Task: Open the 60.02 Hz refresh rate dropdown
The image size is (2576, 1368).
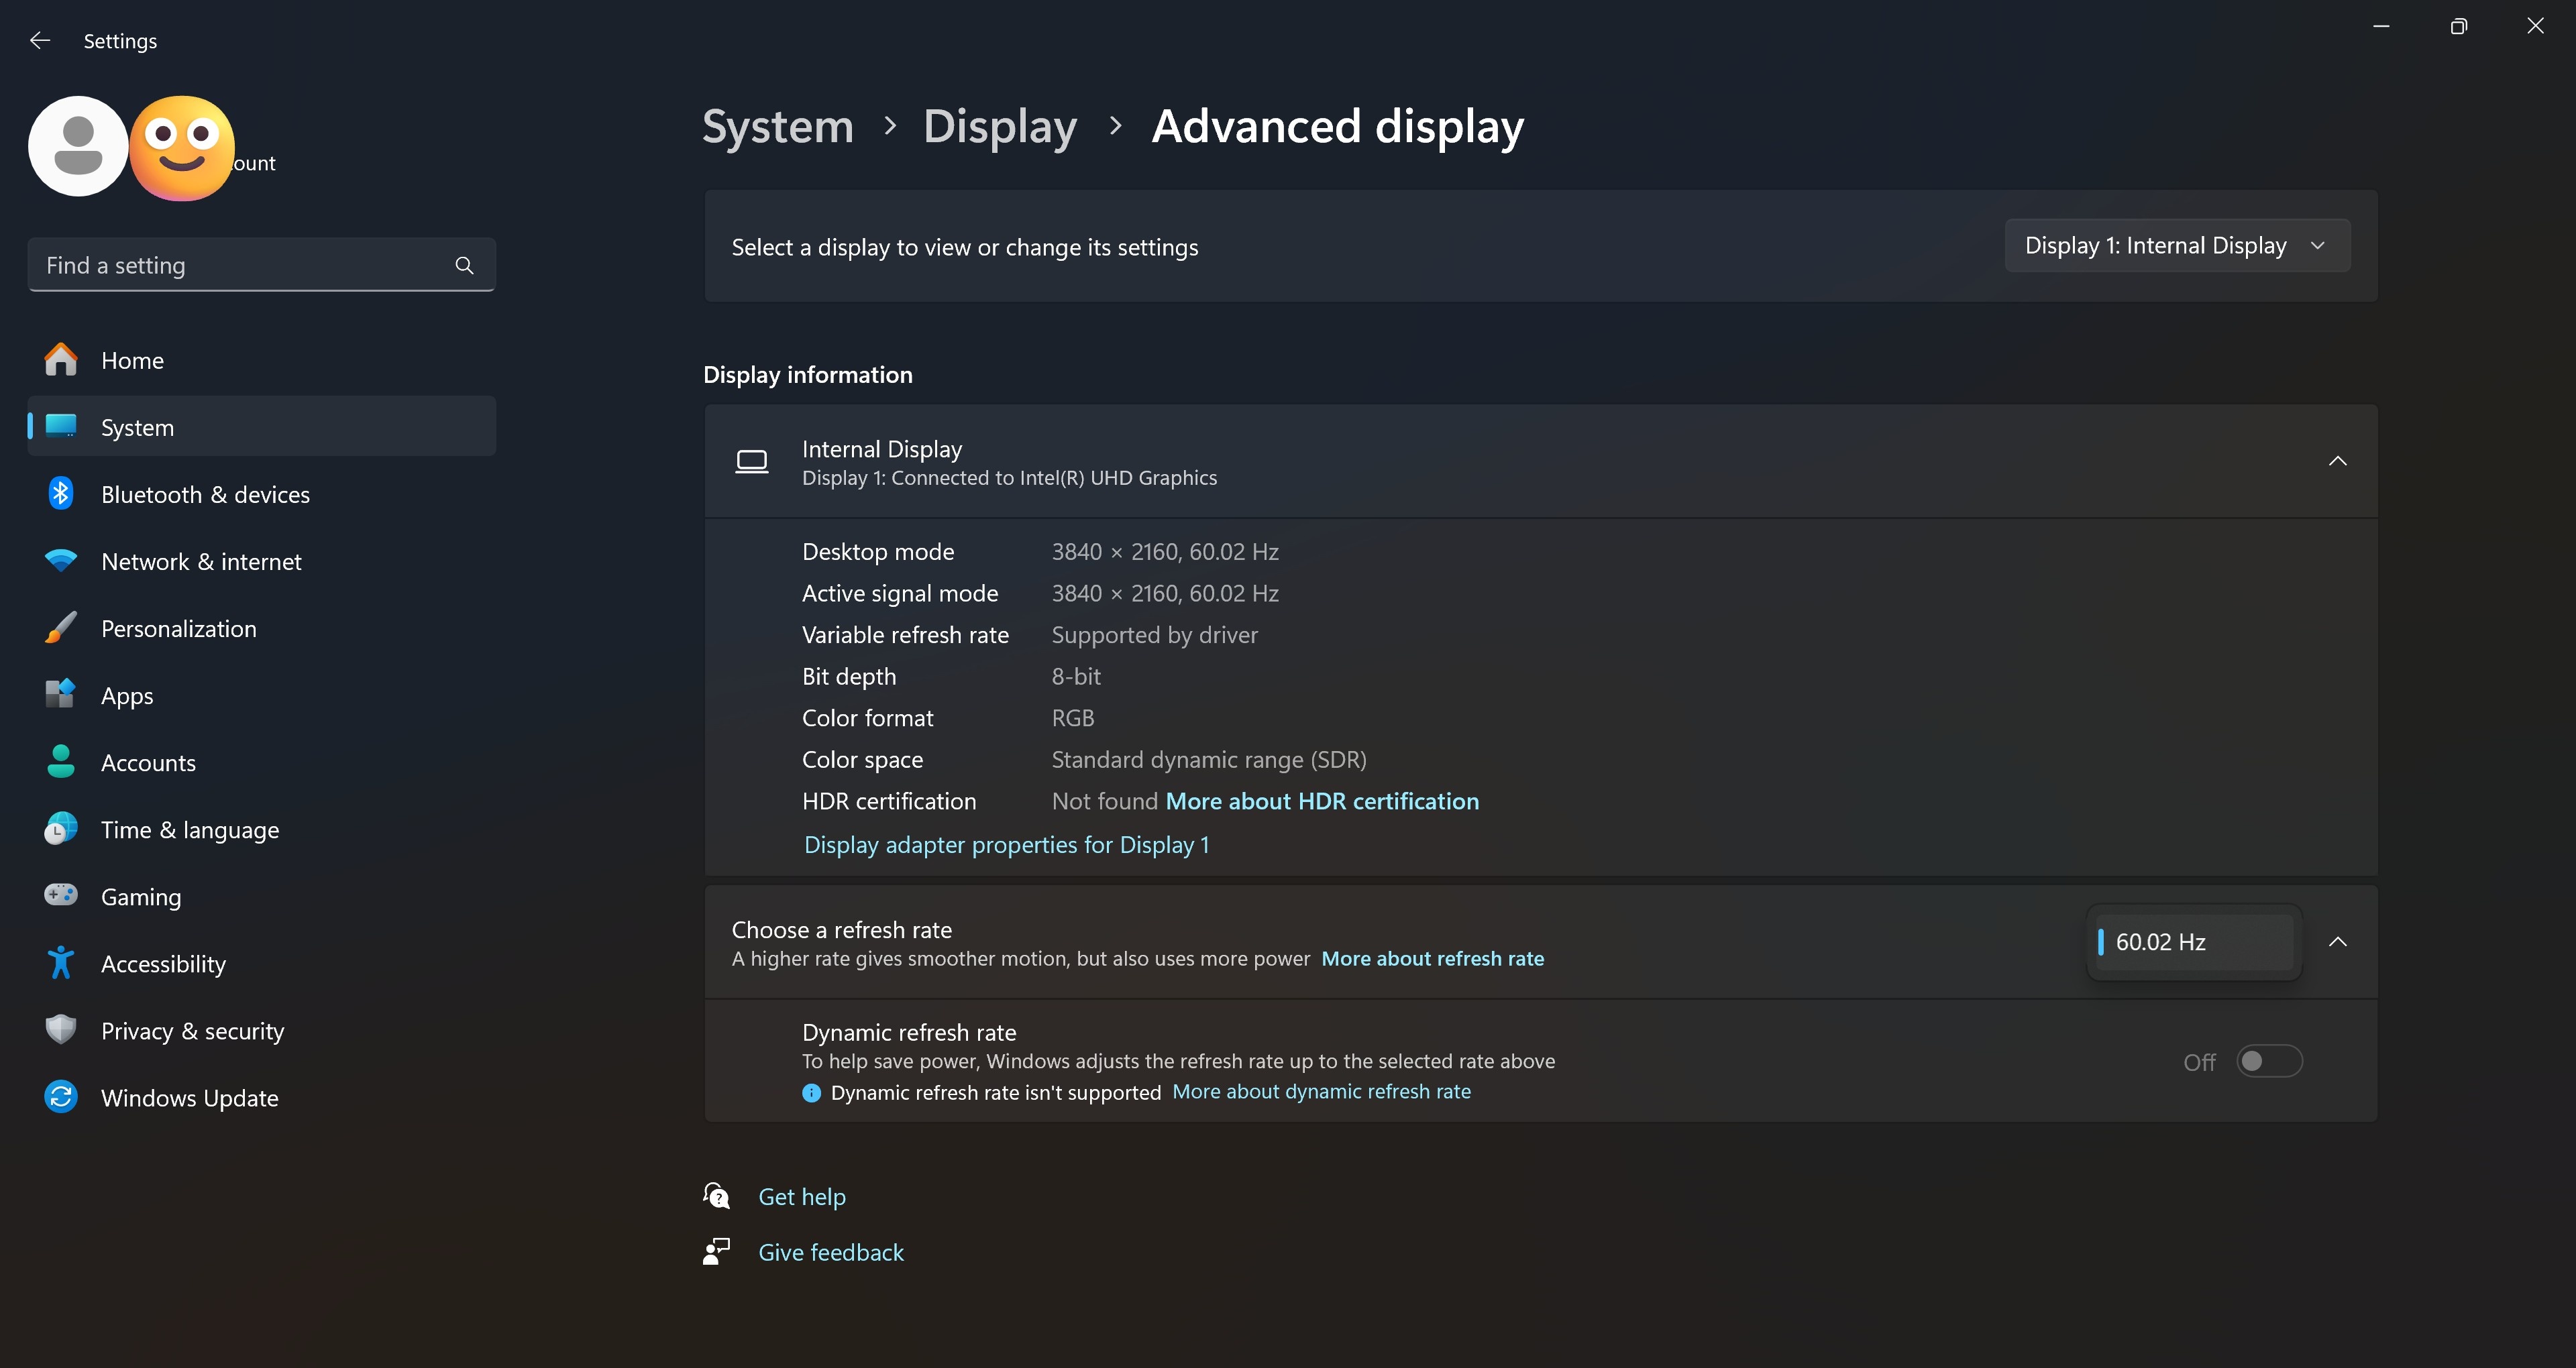Action: (x=2194, y=942)
